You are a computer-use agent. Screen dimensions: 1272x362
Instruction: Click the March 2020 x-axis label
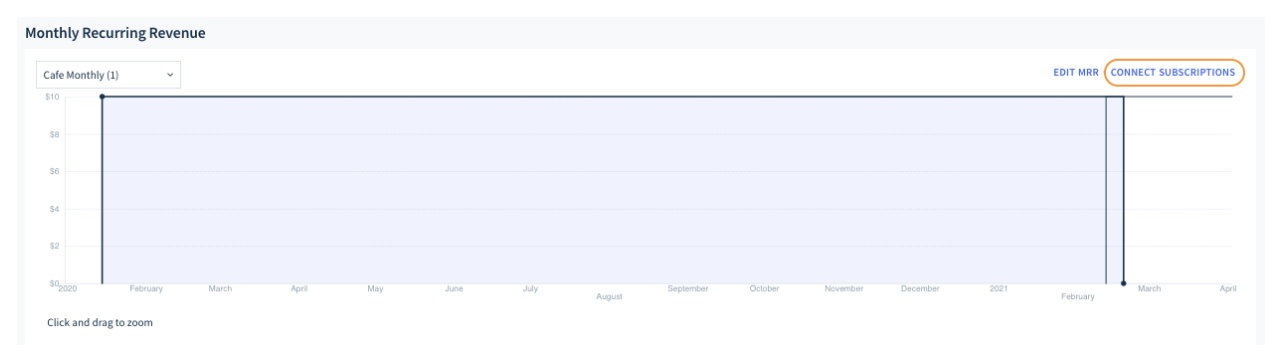click(x=220, y=289)
